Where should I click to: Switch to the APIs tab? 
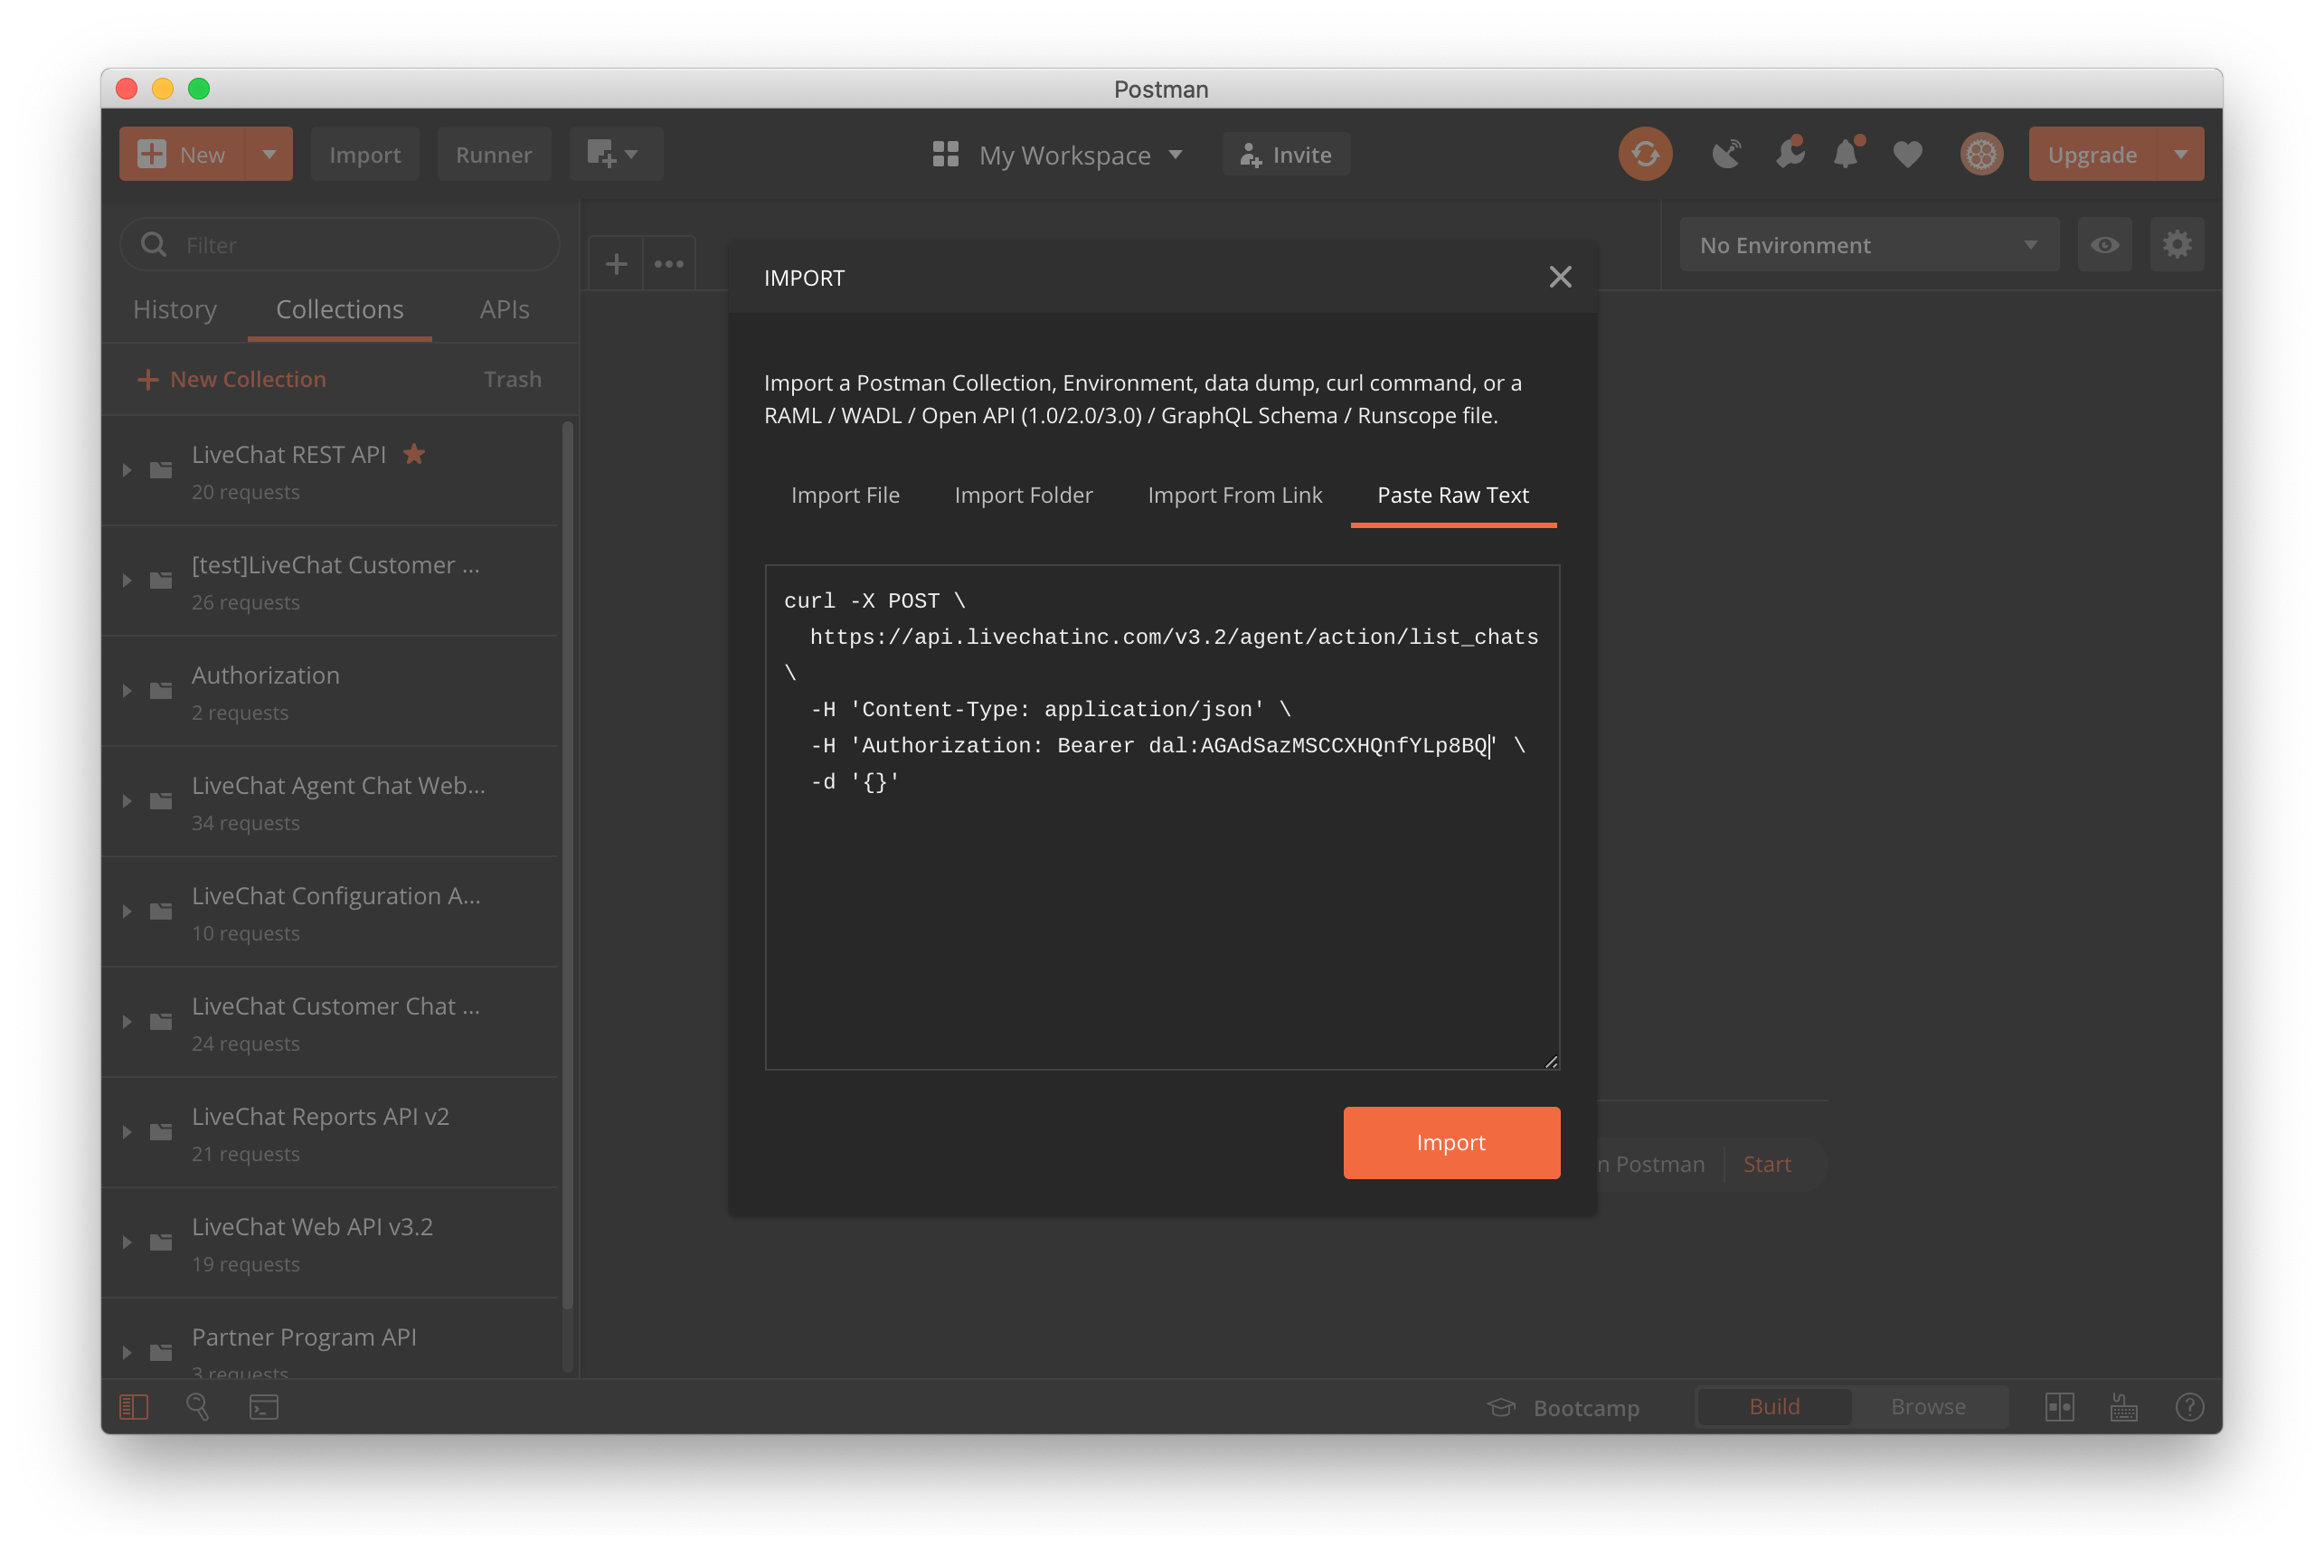504,309
